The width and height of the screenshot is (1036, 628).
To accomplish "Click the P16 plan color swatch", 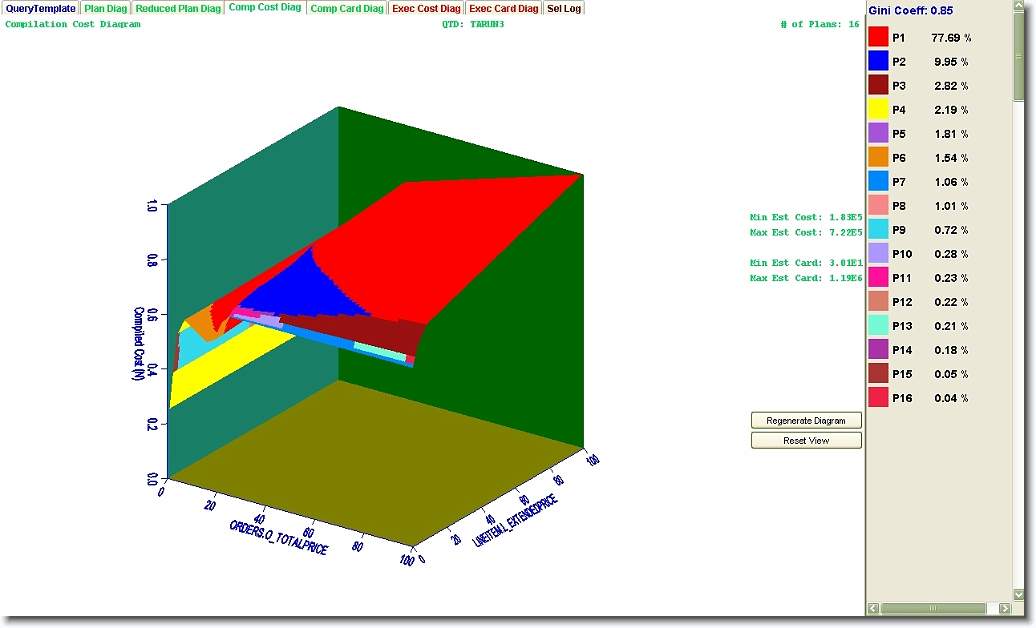I will click(x=878, y=397).
